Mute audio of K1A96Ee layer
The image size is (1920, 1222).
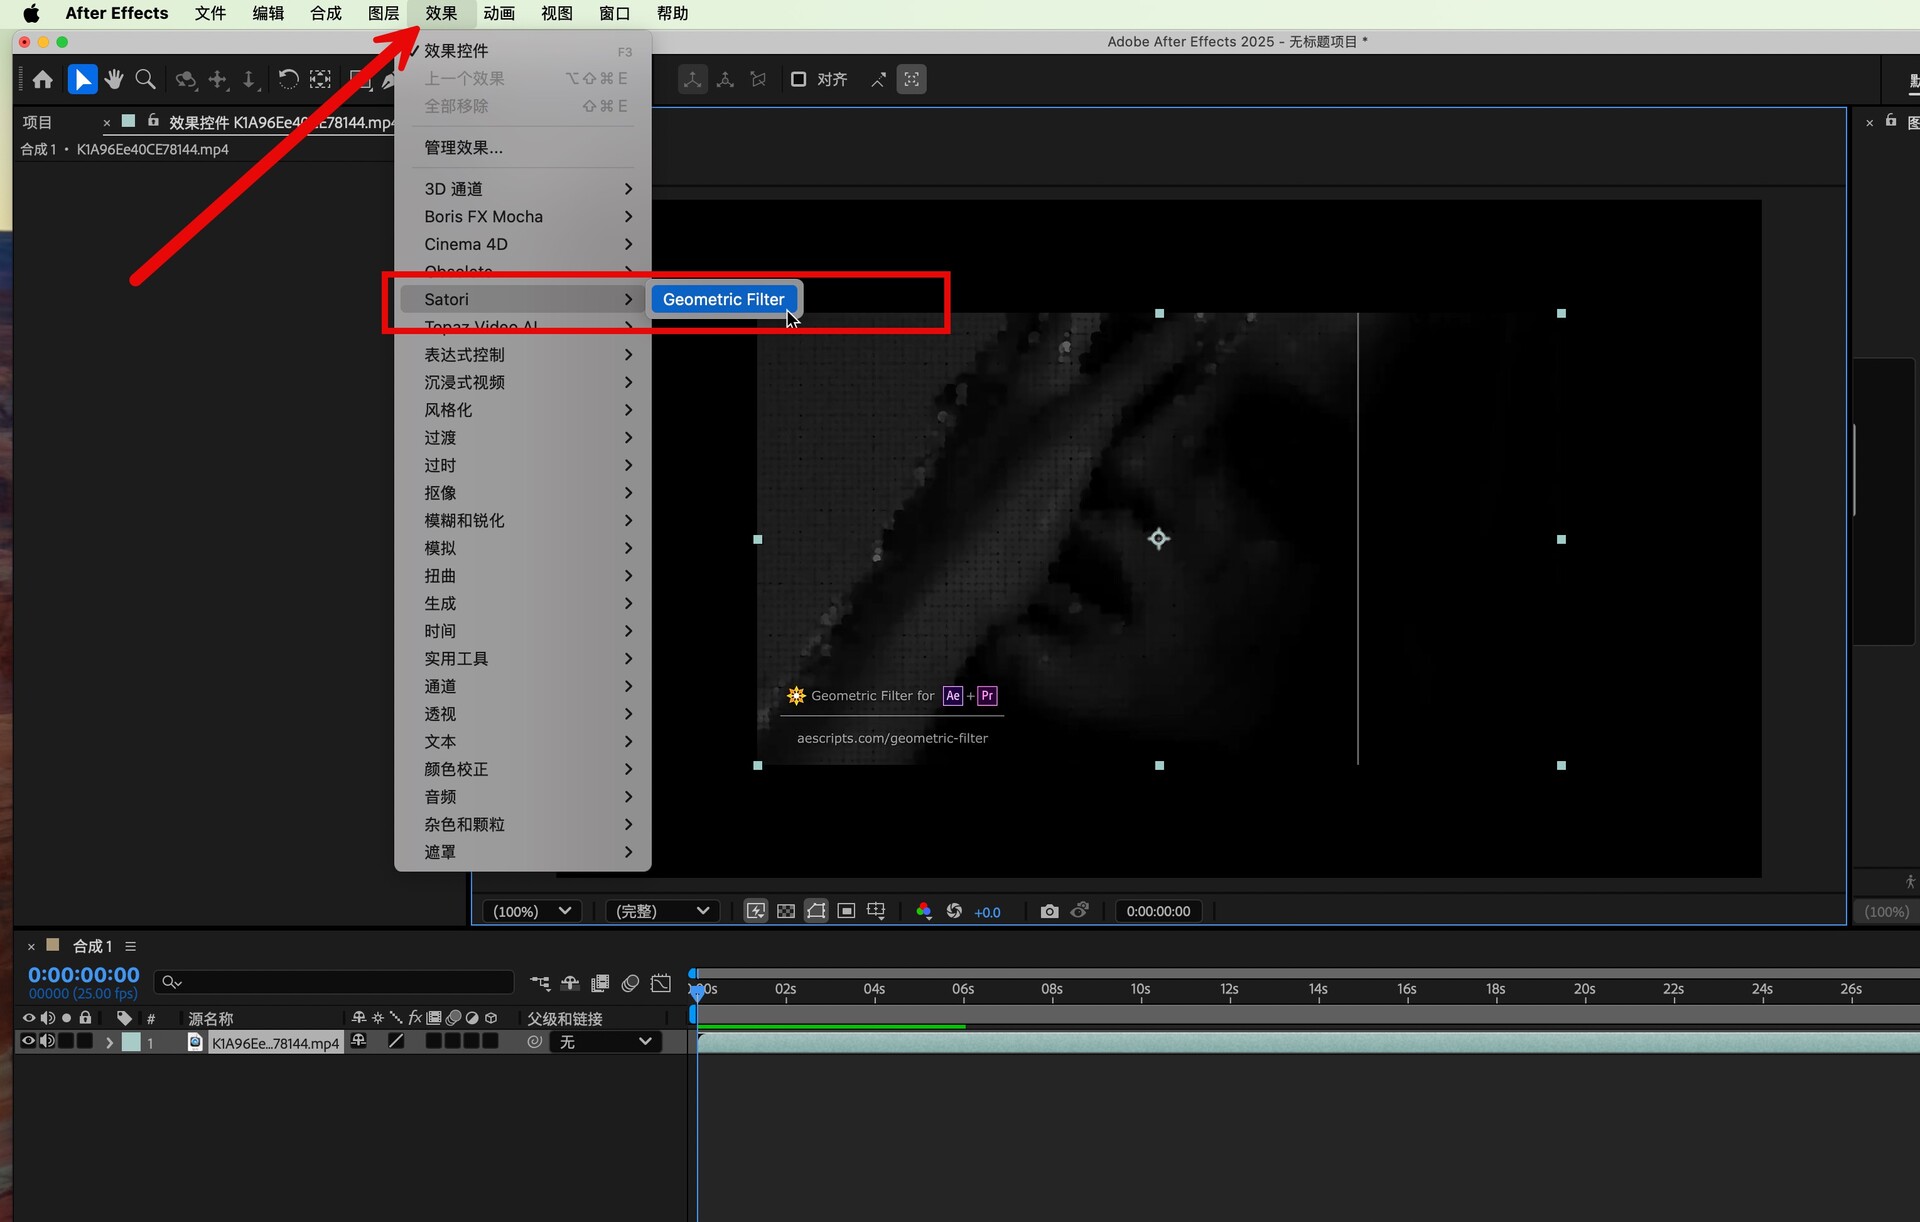pyautogui.click(x=47, y=1041)
